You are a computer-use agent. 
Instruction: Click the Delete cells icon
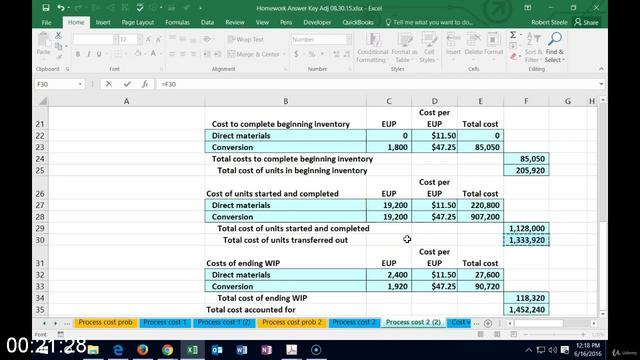(473, 40)
